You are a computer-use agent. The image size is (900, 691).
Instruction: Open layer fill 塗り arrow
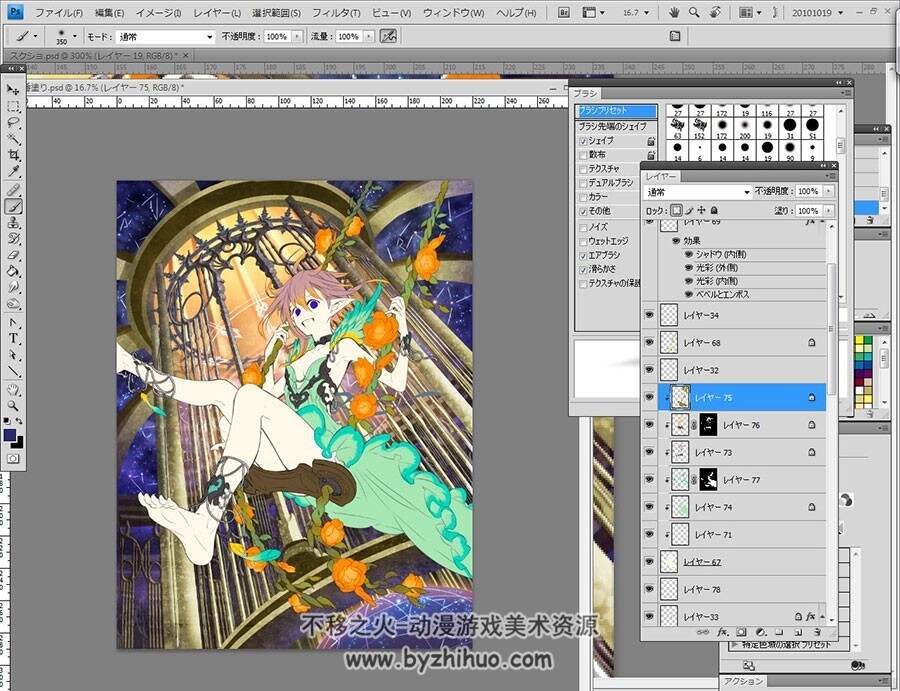(828, 211)
